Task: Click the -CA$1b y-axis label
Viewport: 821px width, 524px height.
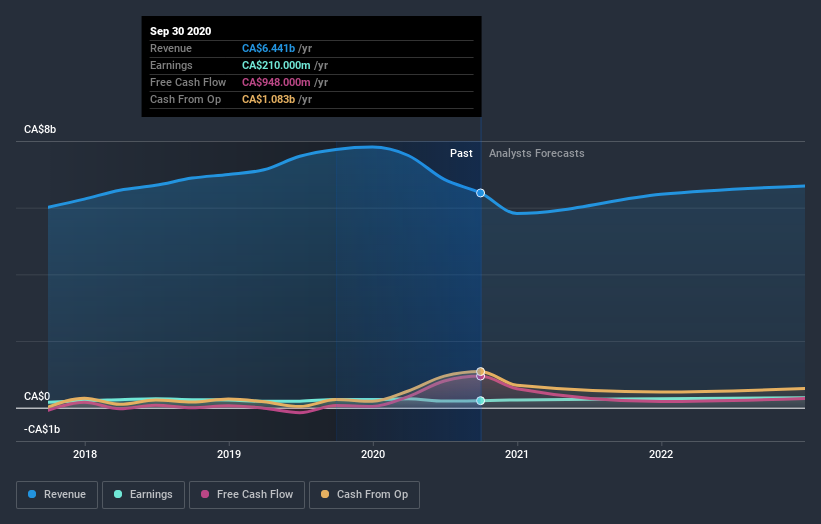Action: pos(42,429)
